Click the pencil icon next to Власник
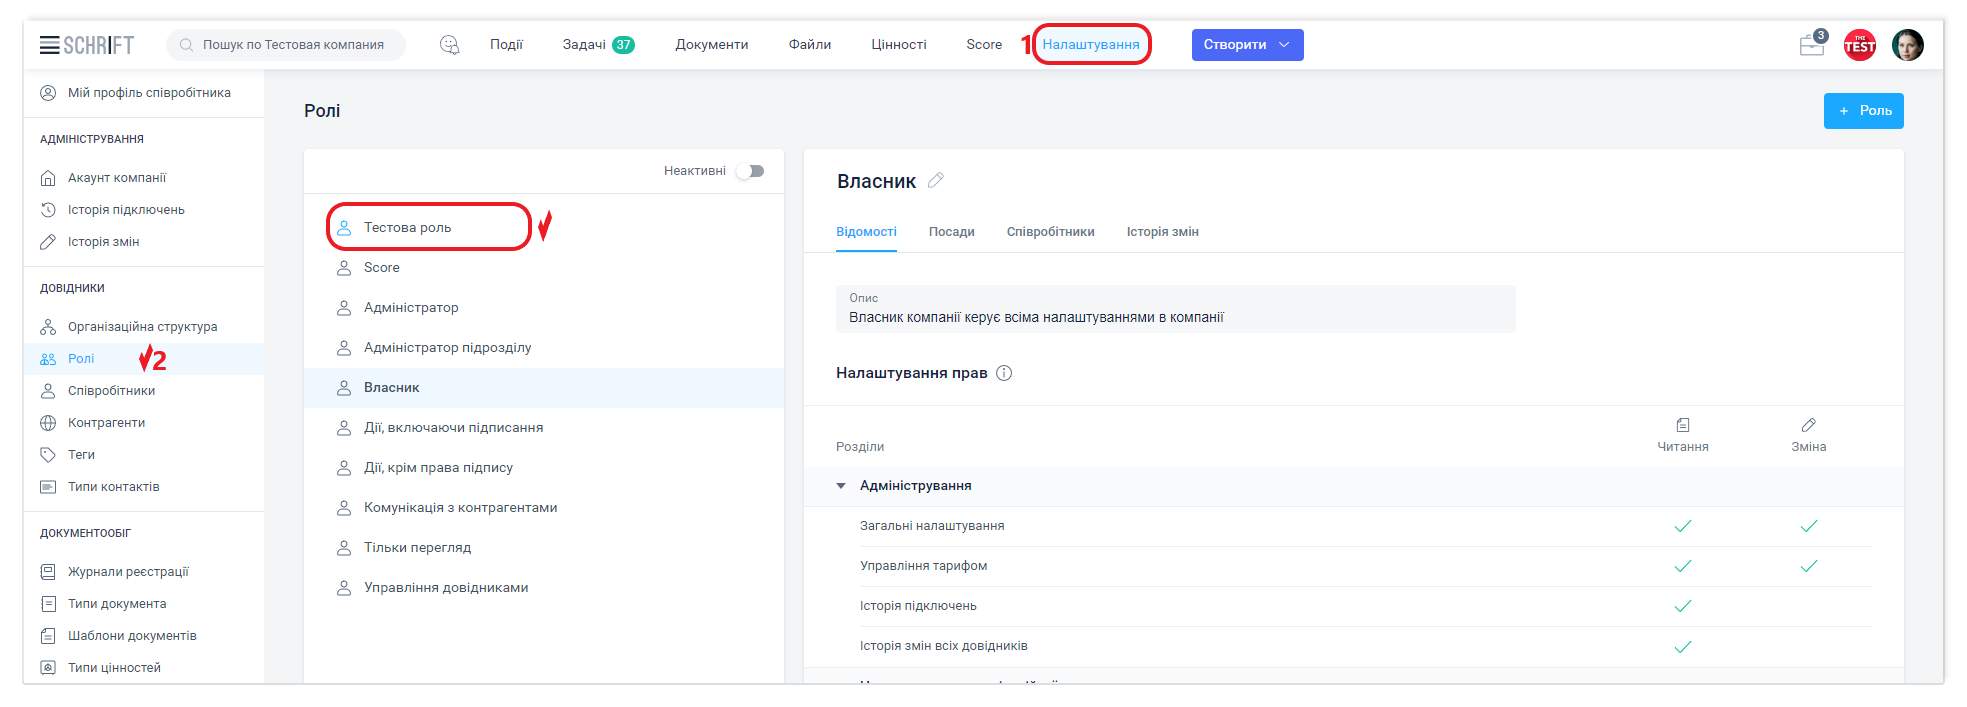Screen dimensions: 1967x707 (x=935, y=181)
